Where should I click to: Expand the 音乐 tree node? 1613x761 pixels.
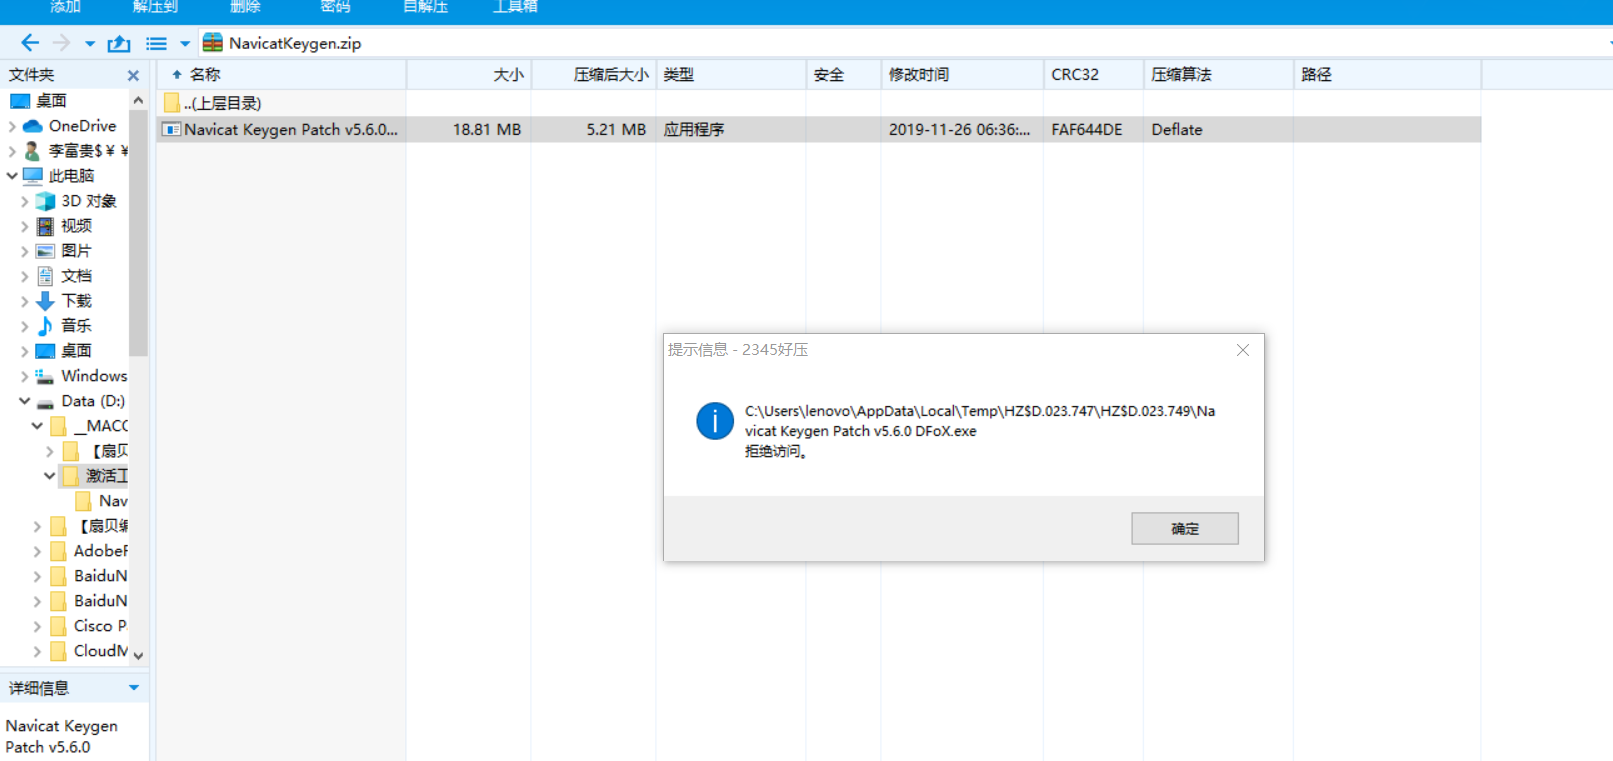[x=24, y=326]
